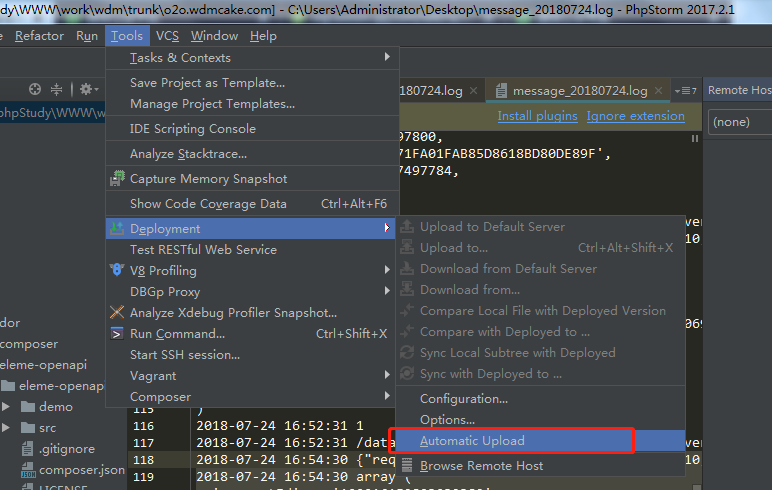Click the Deployment menu icon
This screenshot has height=490, width=772.
[x=117, y=229]
